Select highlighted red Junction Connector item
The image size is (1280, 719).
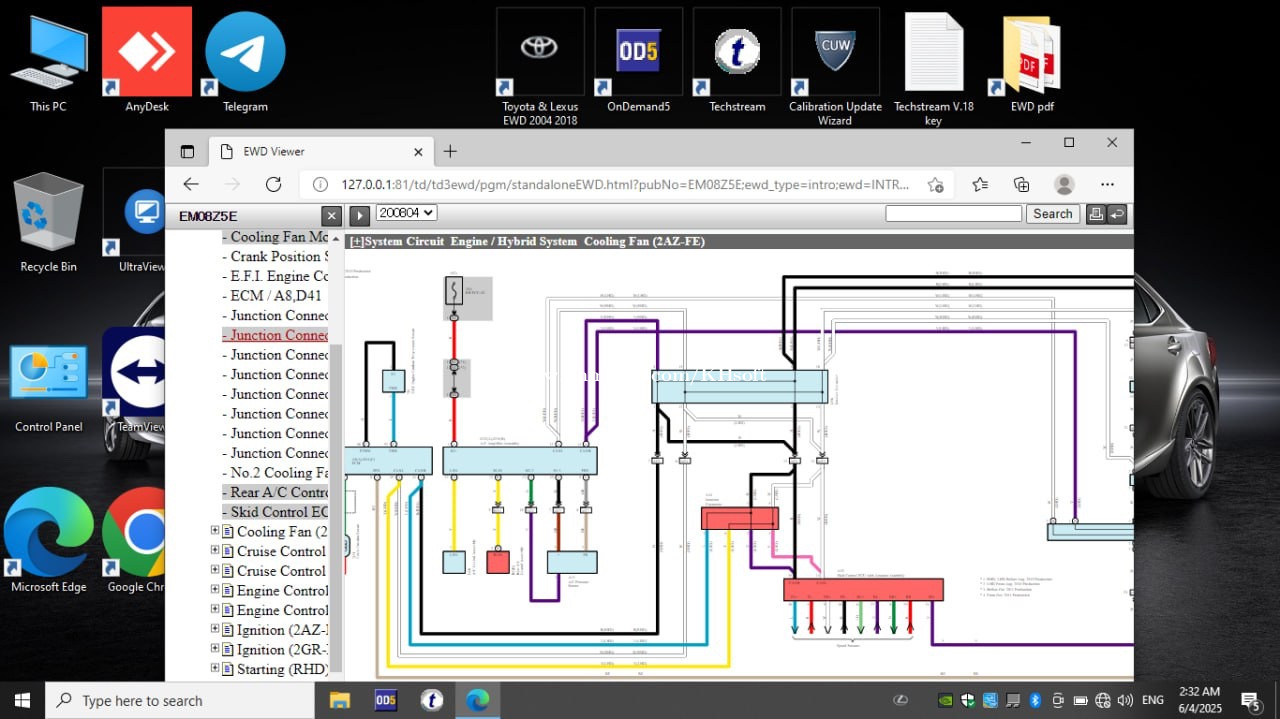coord(275,335)
